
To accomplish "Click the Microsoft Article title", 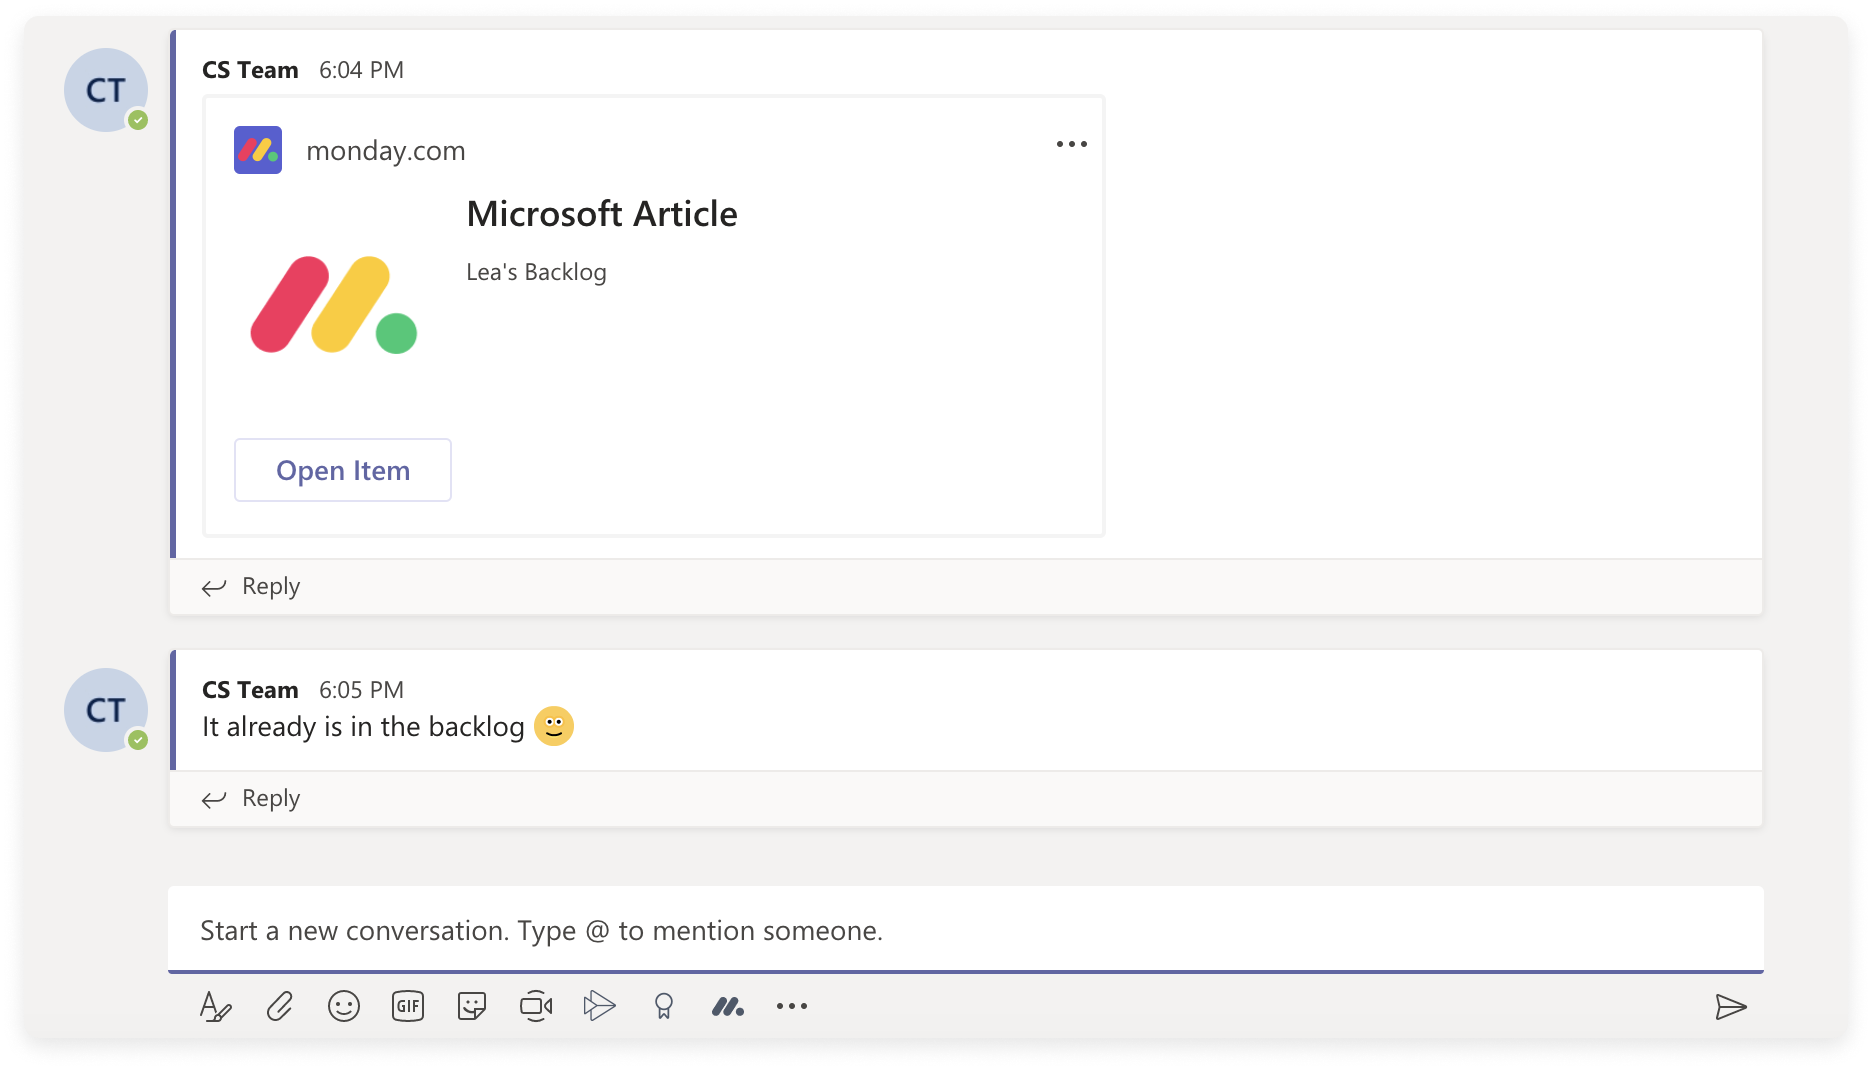I will point(601,213).
